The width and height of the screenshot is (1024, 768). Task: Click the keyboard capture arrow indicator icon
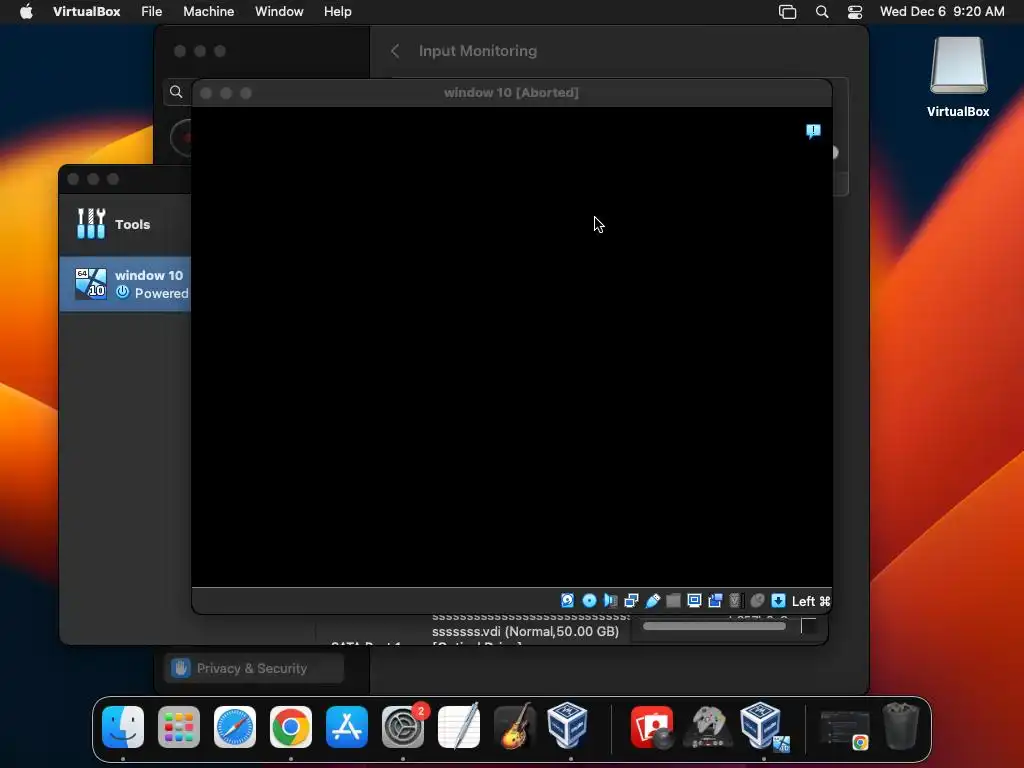tap(778, 601)
